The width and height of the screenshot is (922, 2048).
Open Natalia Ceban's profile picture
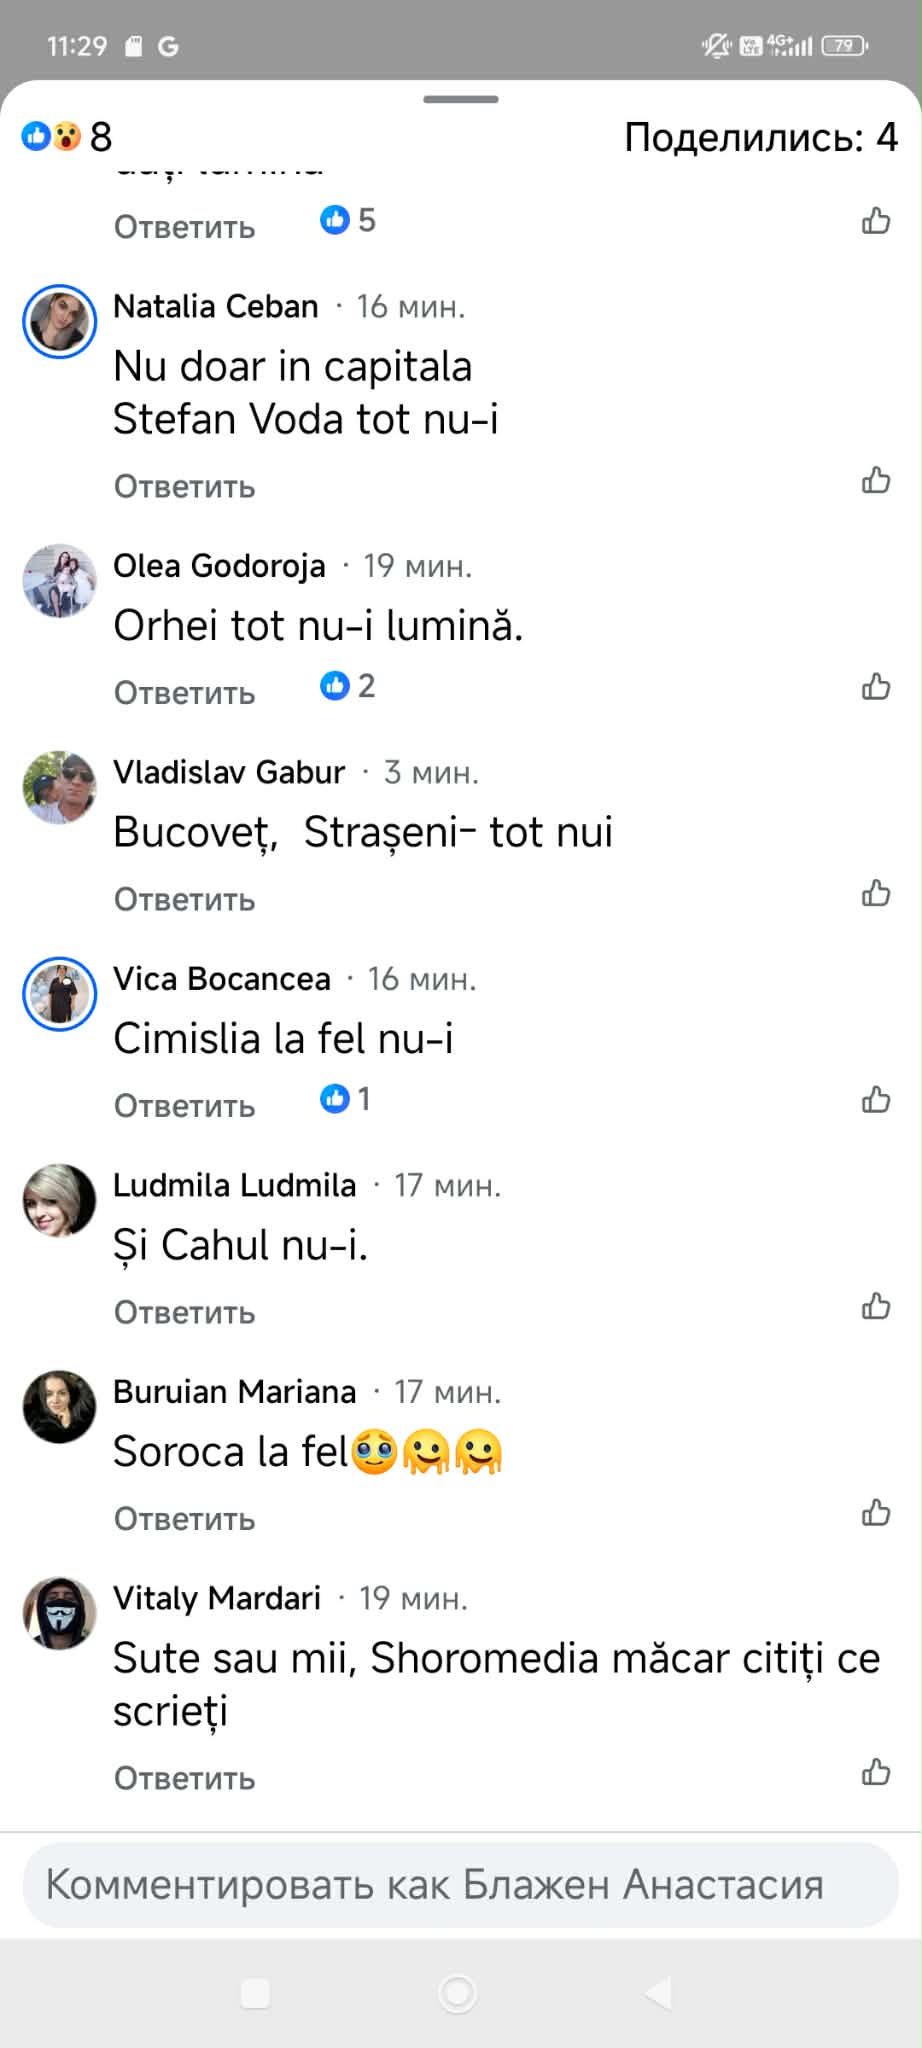(60, 321)
